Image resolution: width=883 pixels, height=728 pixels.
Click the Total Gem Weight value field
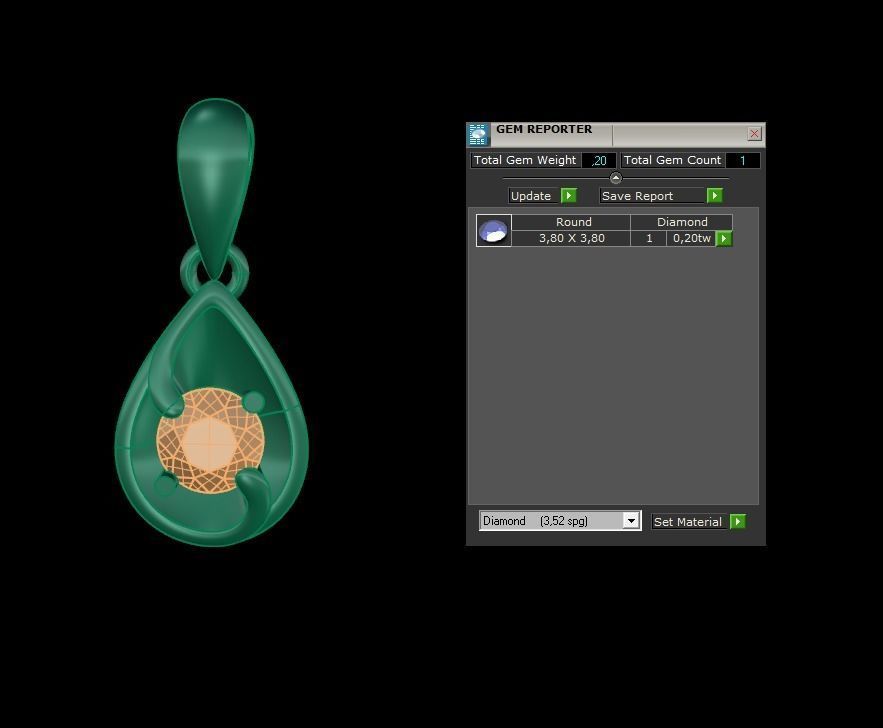pos(599,160)
